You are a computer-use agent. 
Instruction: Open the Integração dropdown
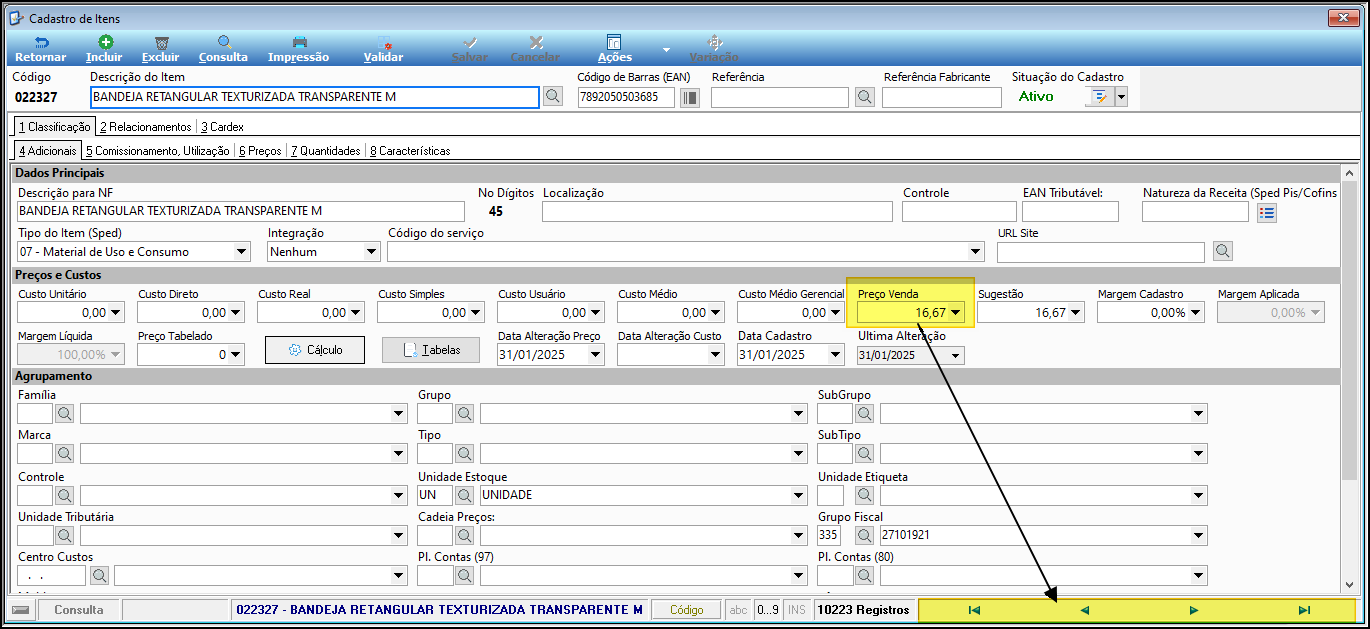(372, 252)
